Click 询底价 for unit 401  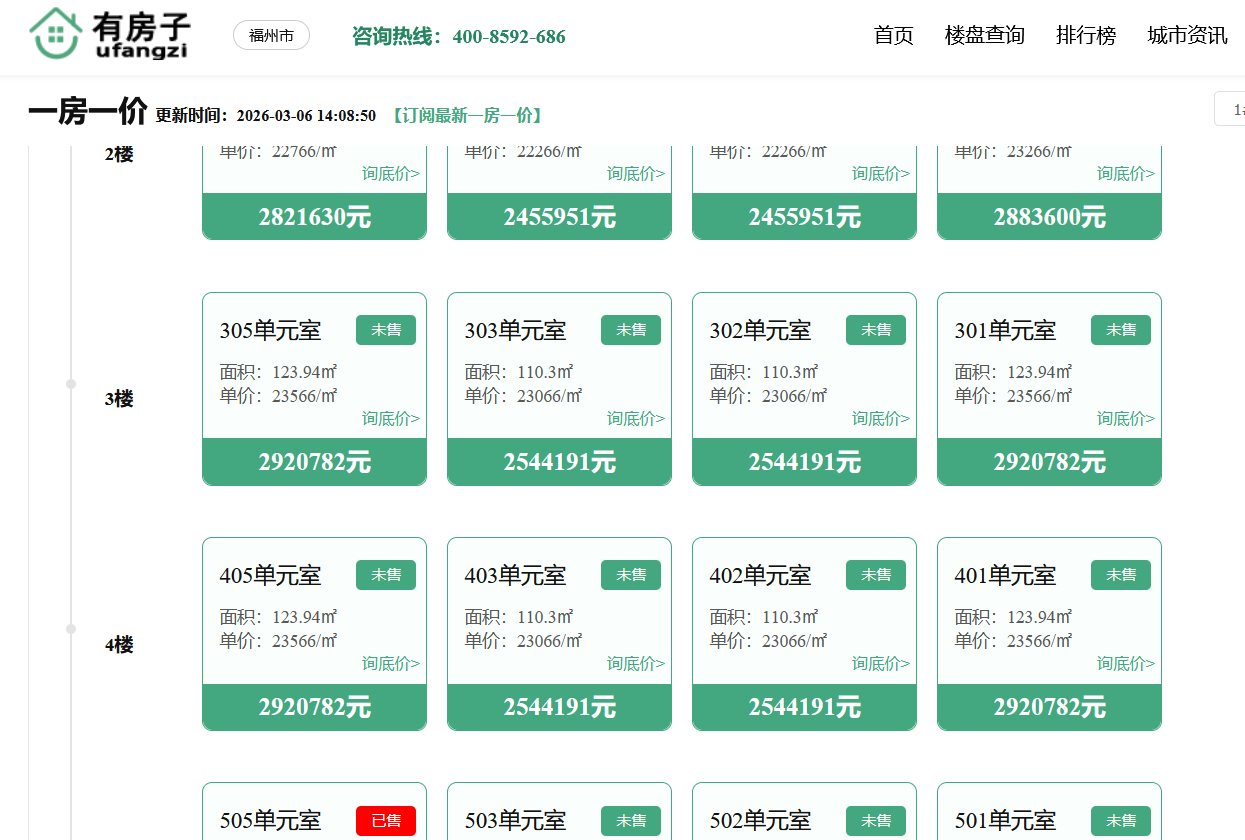coord(1125,663)
